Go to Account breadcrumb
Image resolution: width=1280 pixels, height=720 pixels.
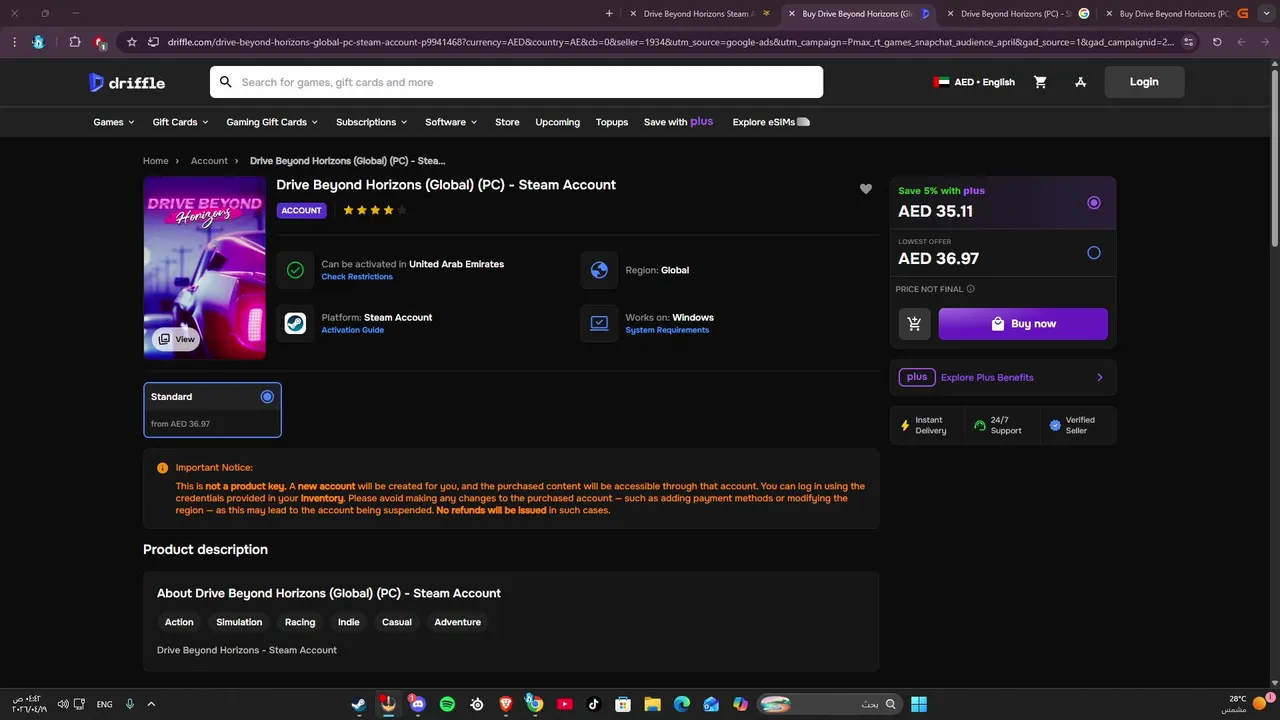tap(209, 161)
